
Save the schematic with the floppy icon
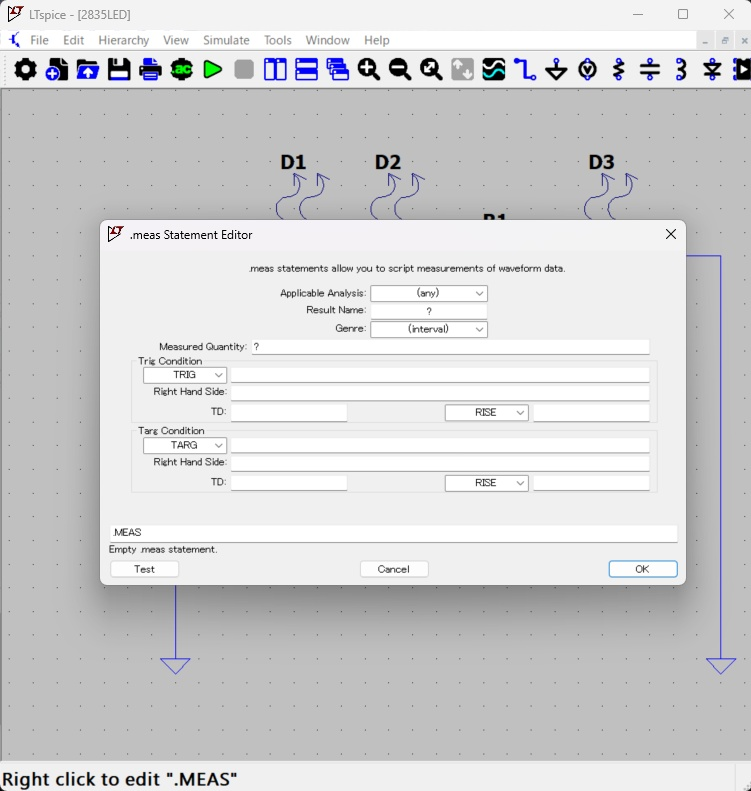(x=119, y=69)
